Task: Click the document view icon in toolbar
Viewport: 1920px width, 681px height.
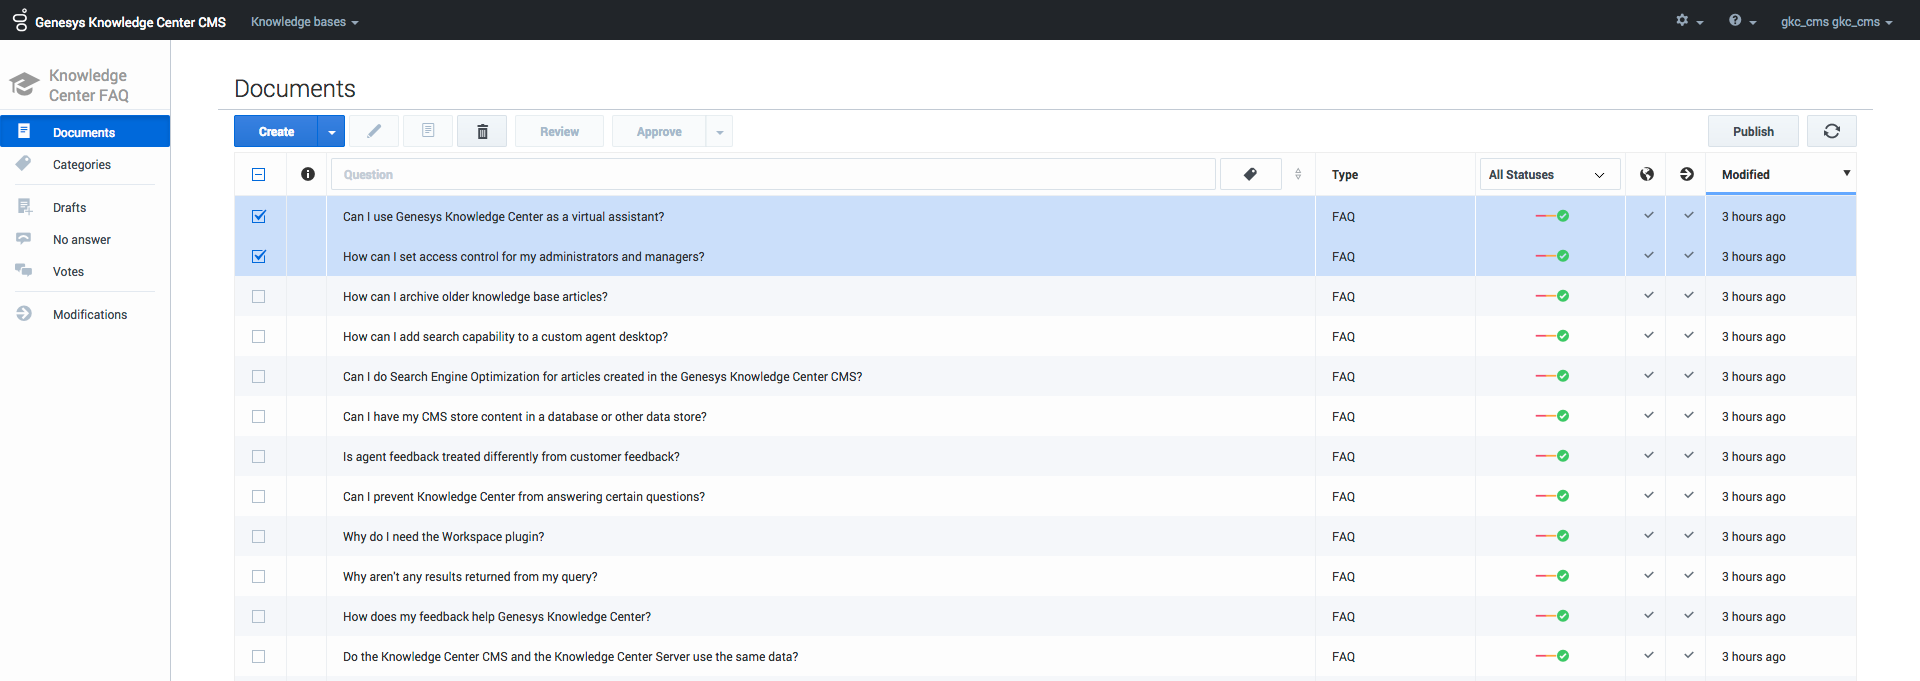Action: 428,131
